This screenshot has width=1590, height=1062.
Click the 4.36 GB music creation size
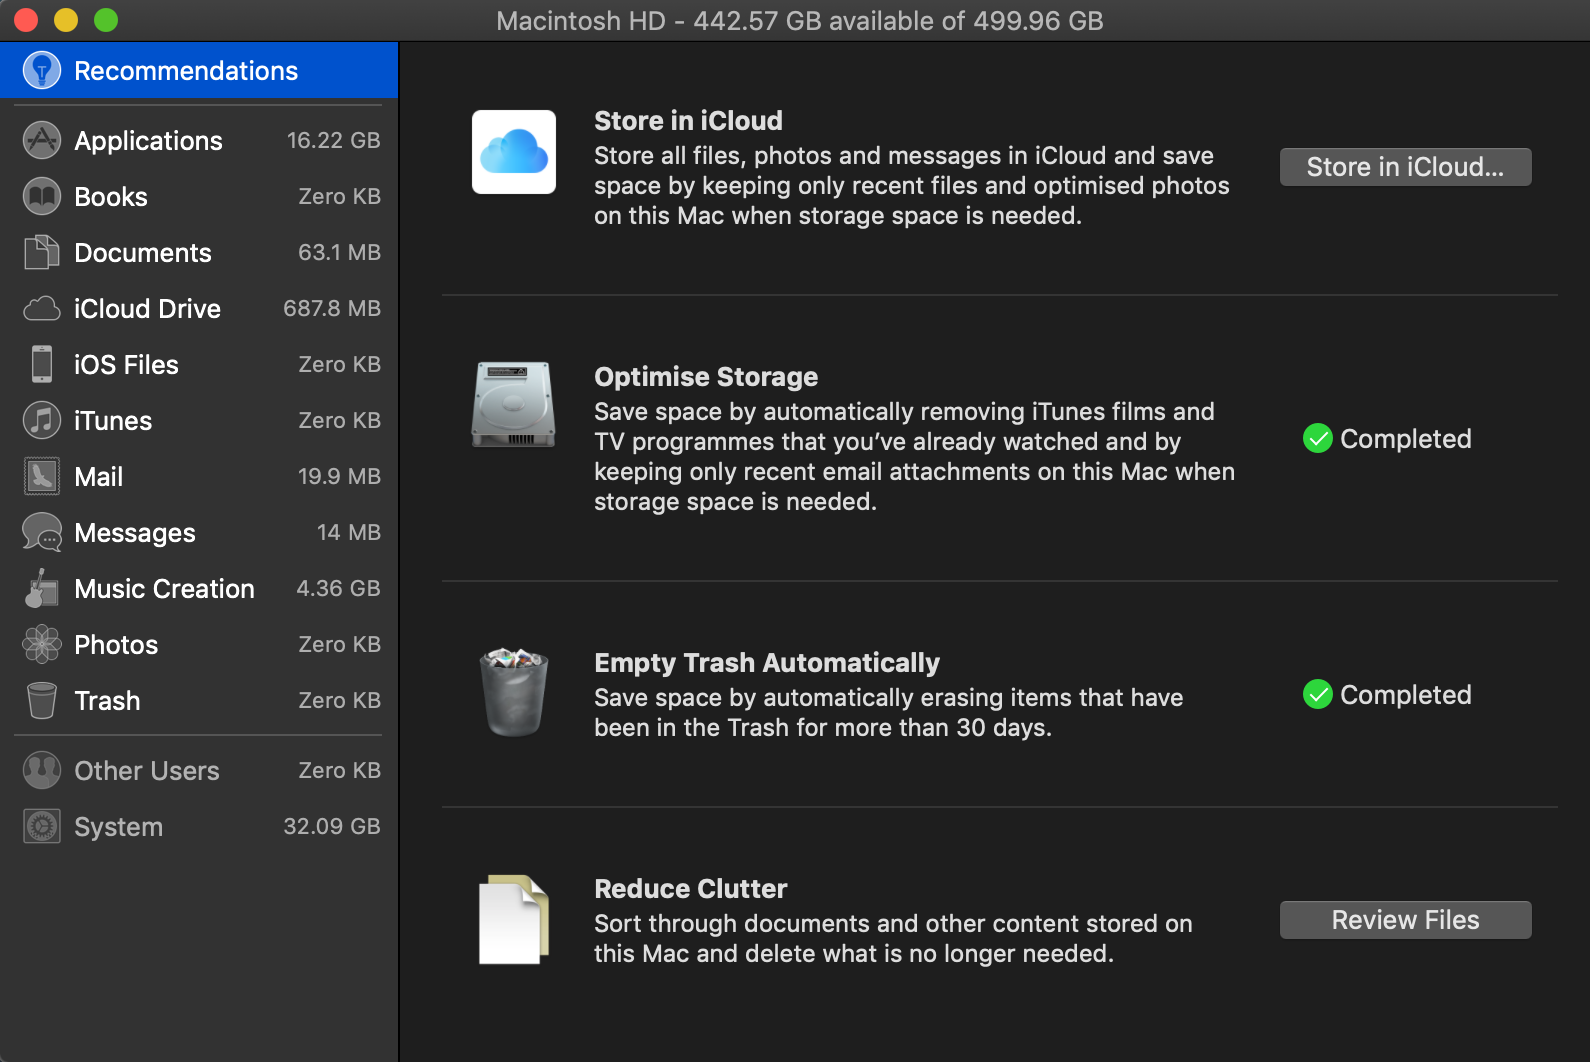pos(338,588)
